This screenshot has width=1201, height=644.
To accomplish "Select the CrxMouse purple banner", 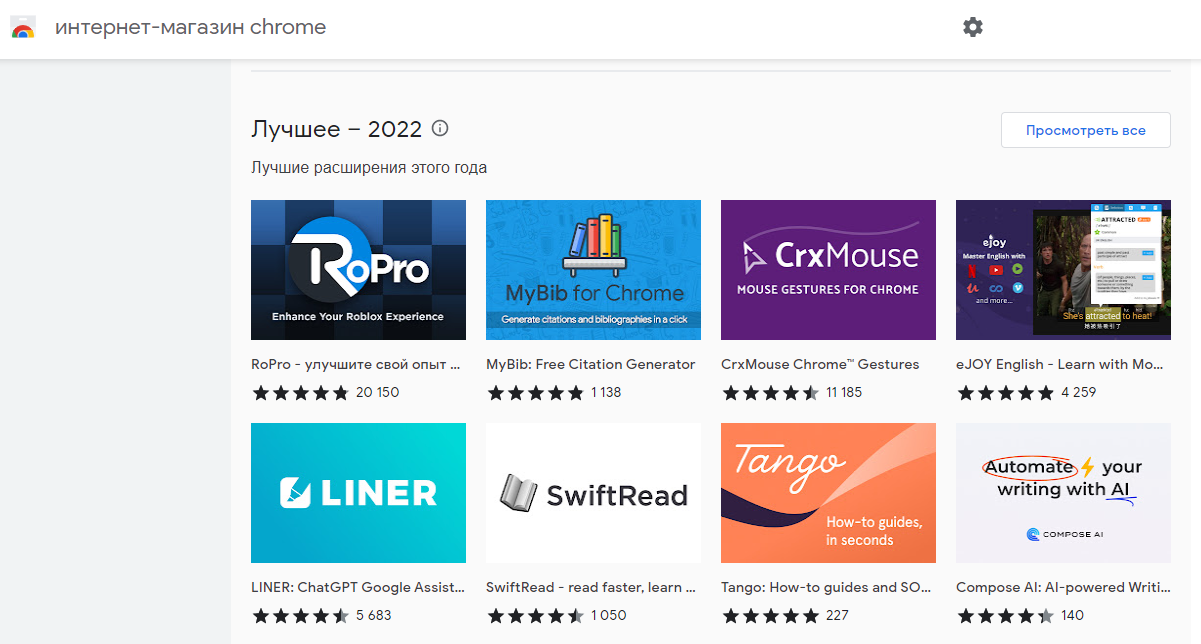I will (x=828, y=270).
